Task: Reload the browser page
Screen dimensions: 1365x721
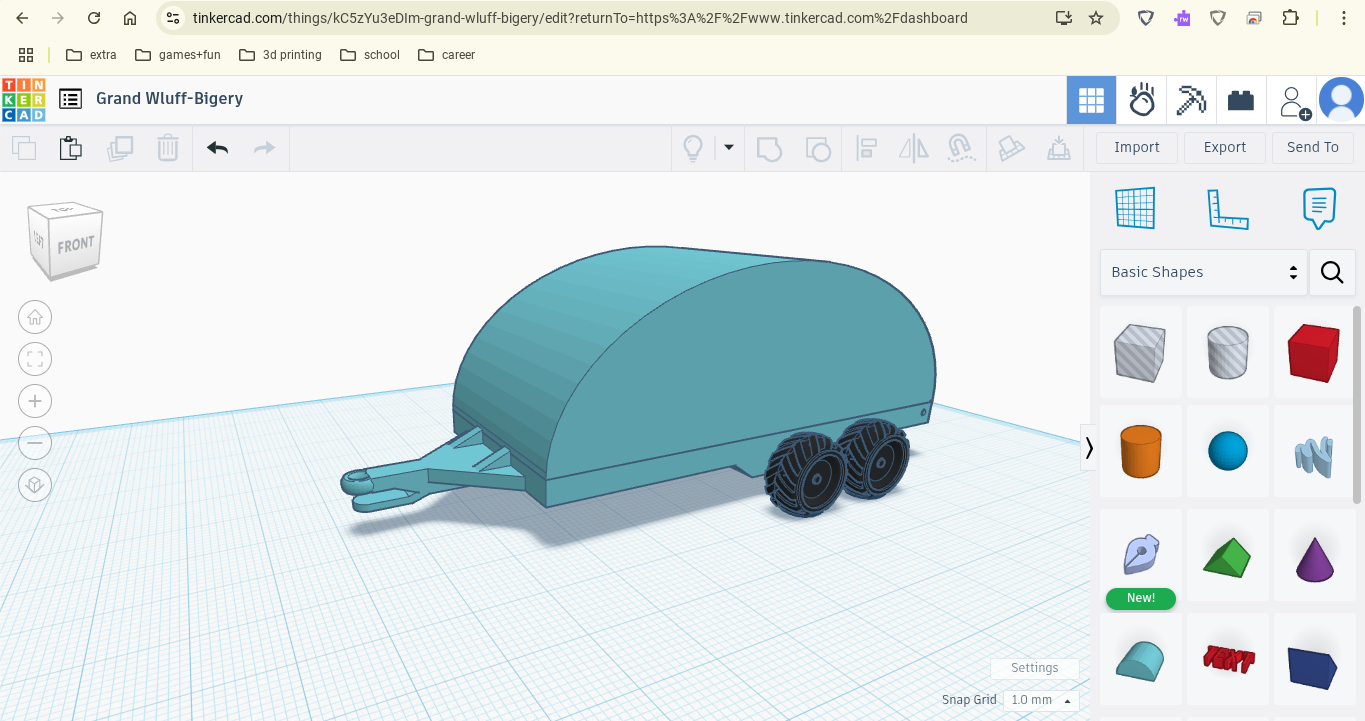Action: (x=94, y=18)
